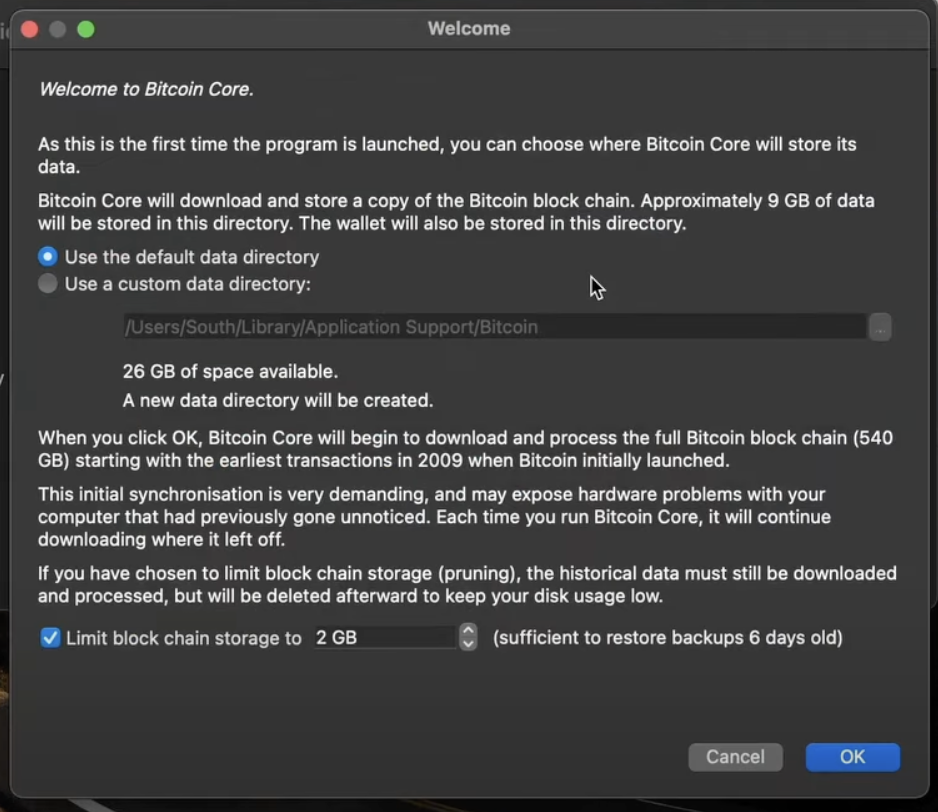The height and width of the screenshot is (812, 938).
Task: Decrease storage limit with down stepper arrow
Action: [x=468, y=644]
